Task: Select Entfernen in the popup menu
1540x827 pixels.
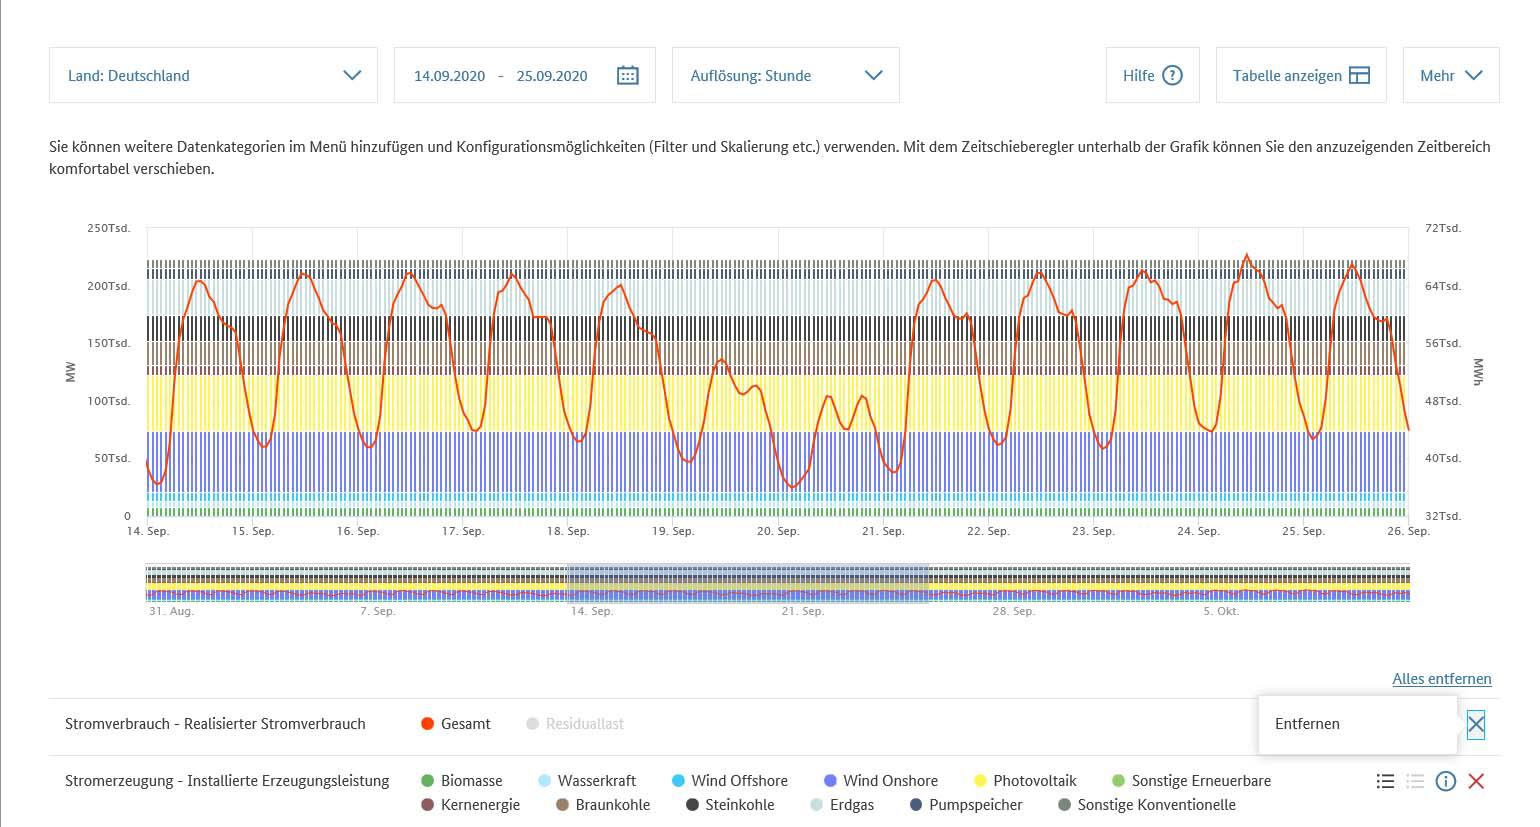Action: click(x=1307, y=724)
